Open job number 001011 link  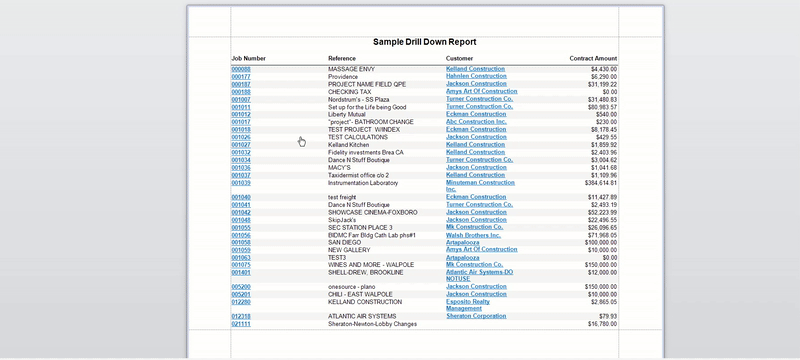tap(241, 108)
